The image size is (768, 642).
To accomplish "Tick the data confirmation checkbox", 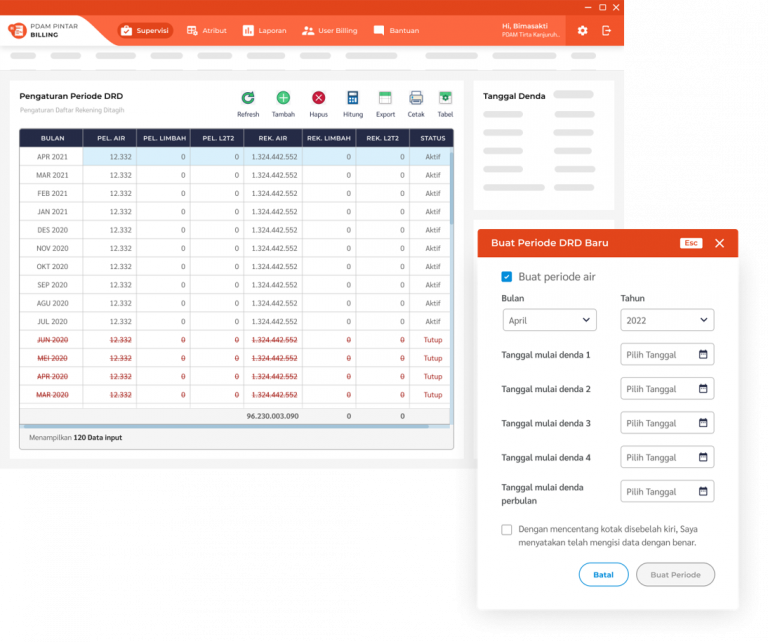I will coord(507,530).
